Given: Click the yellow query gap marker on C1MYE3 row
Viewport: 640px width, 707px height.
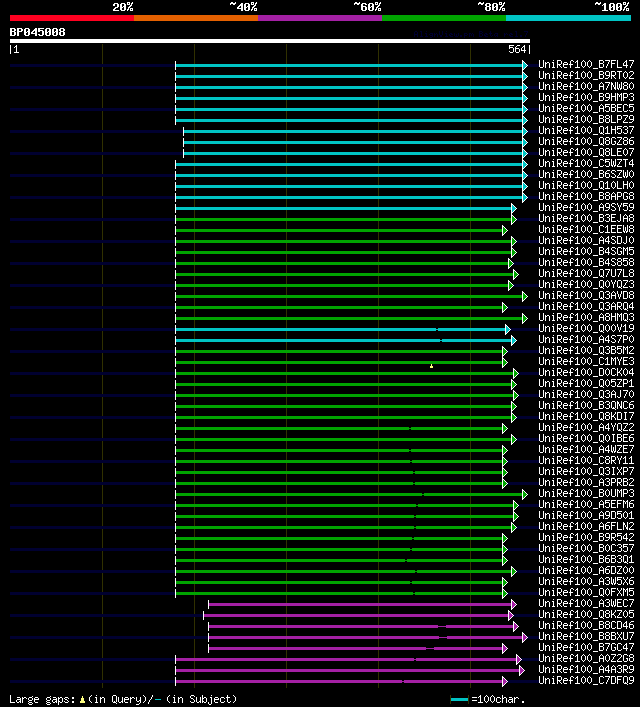Looking at the screenshot, I should [432, 366].
